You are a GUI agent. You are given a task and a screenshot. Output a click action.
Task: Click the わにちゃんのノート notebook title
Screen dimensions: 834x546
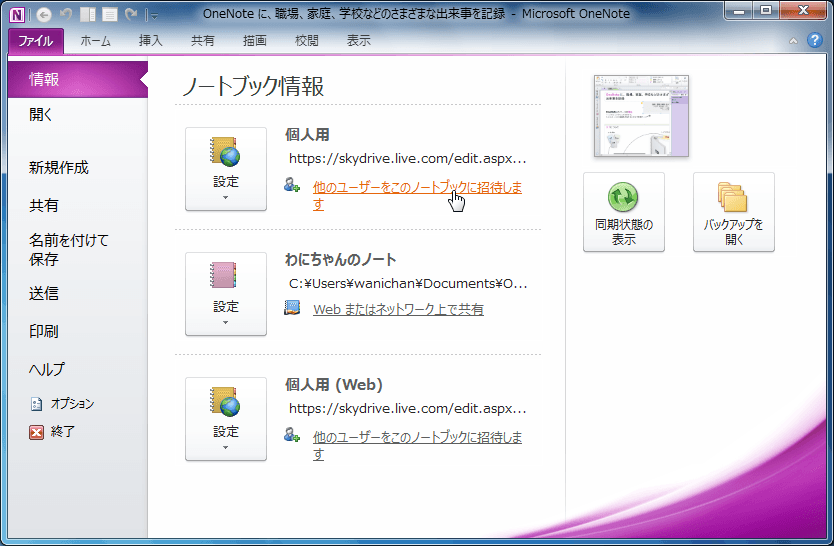pyautogui.click(x=341, y=259)
